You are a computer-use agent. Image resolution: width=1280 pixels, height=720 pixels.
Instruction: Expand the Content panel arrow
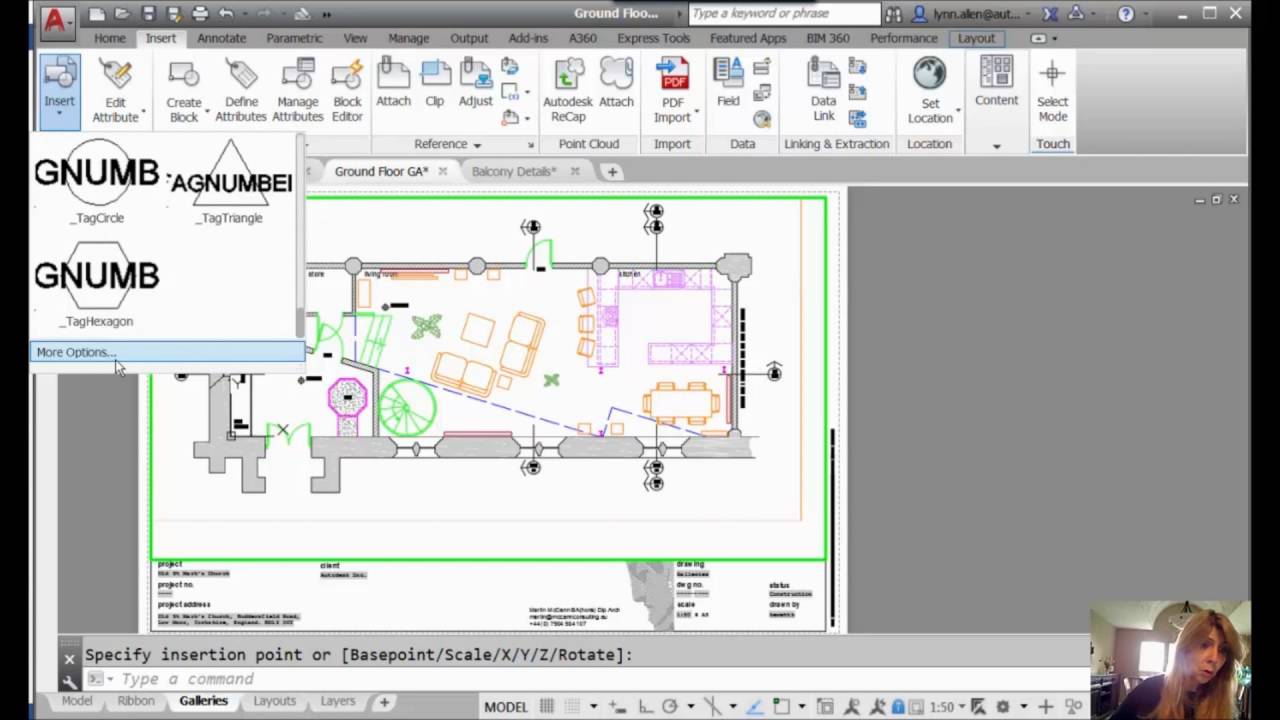[996, 146]
